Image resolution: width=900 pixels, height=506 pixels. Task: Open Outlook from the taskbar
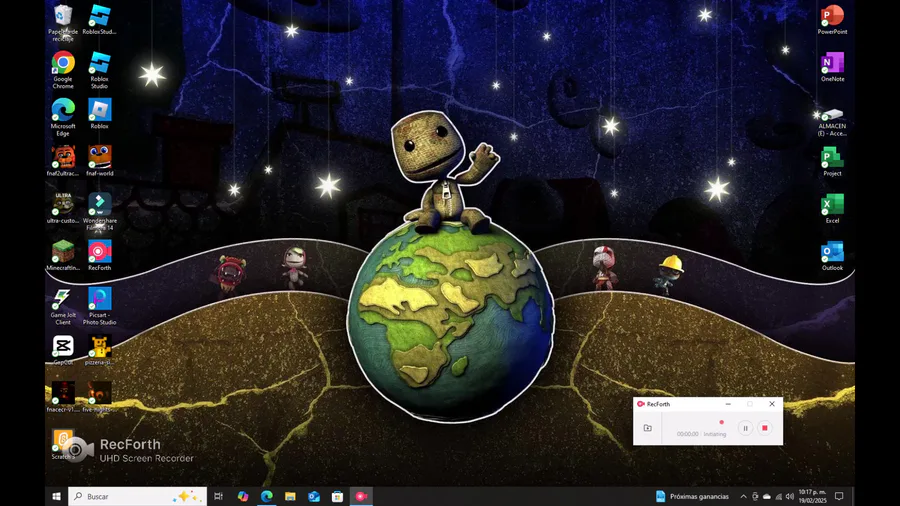pyautogui.click(x=313, y=496)
